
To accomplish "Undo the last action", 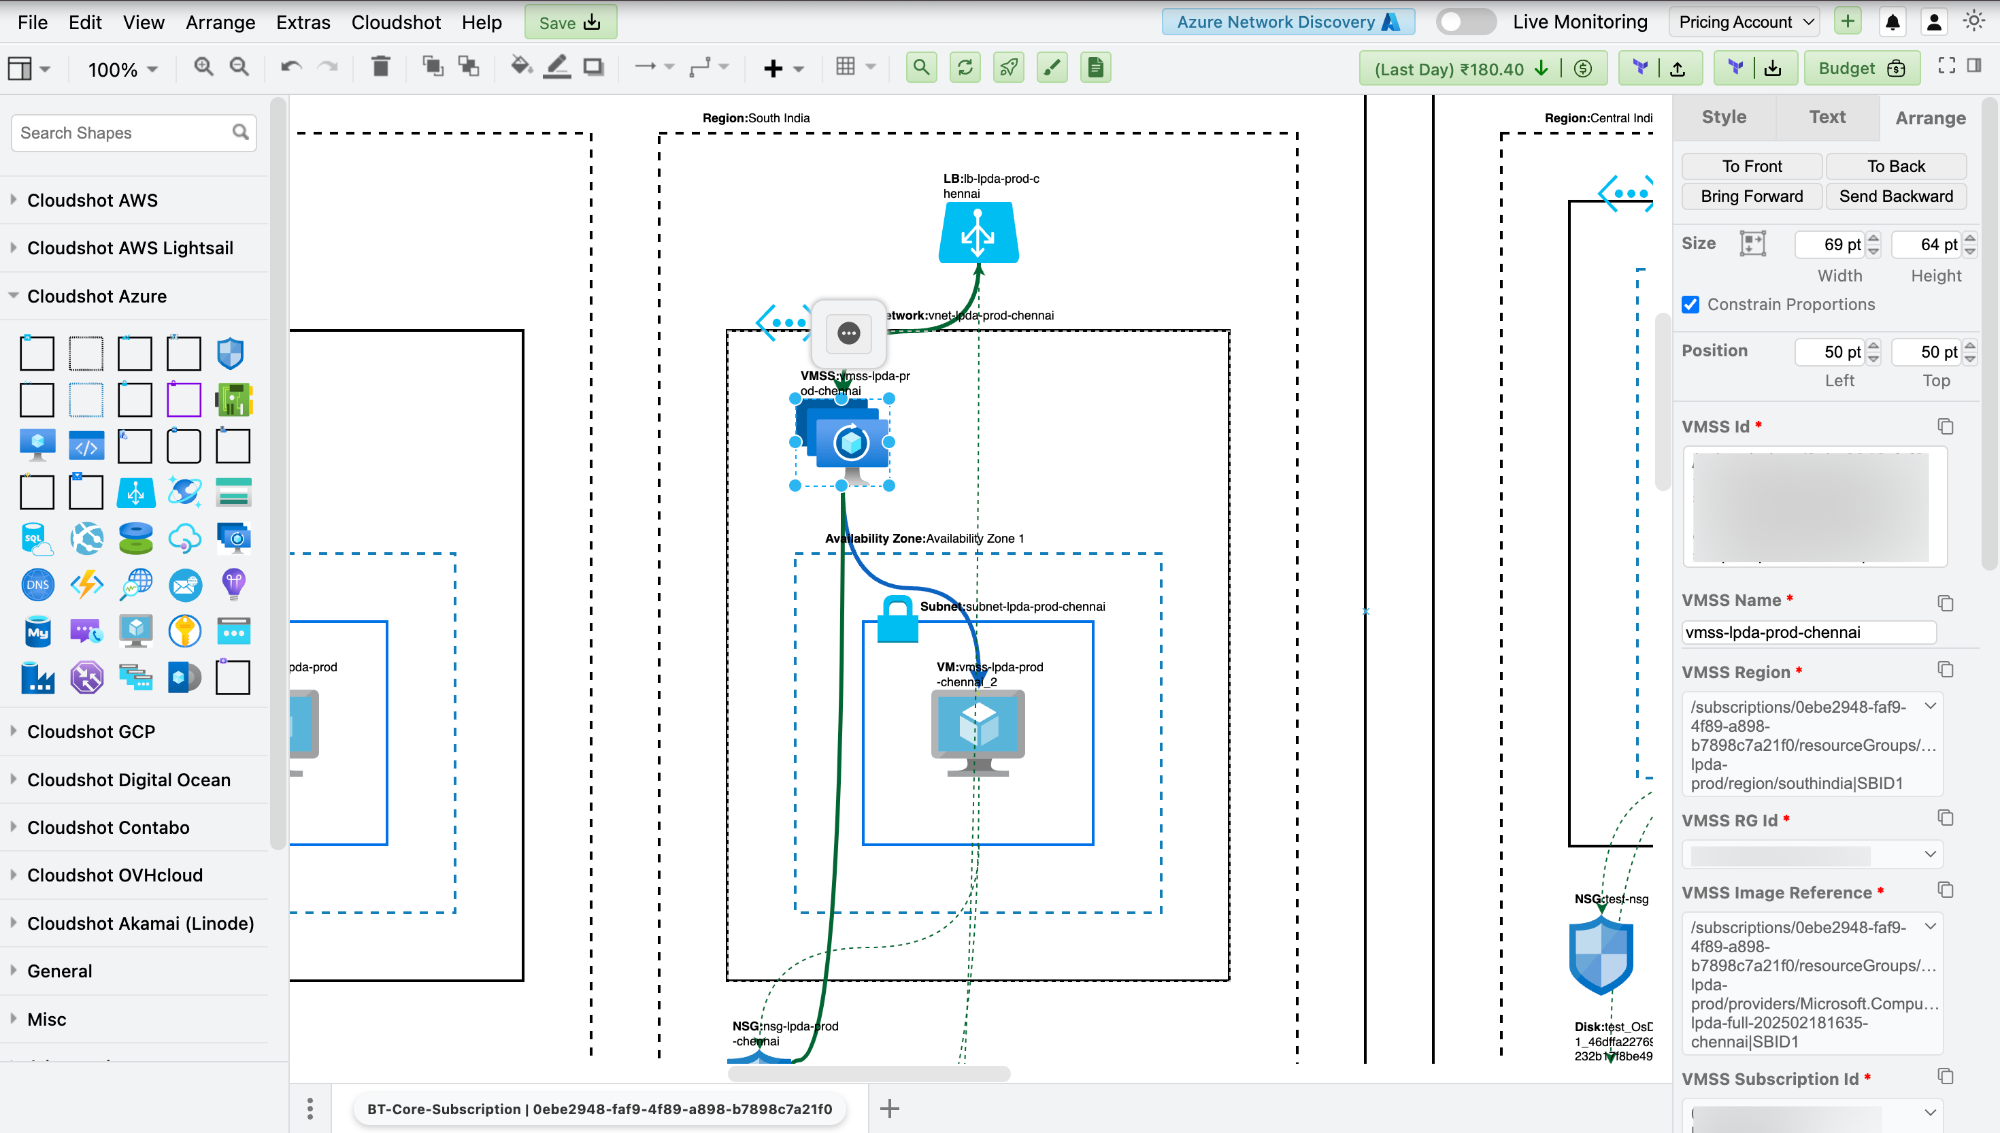I will 291,67.
